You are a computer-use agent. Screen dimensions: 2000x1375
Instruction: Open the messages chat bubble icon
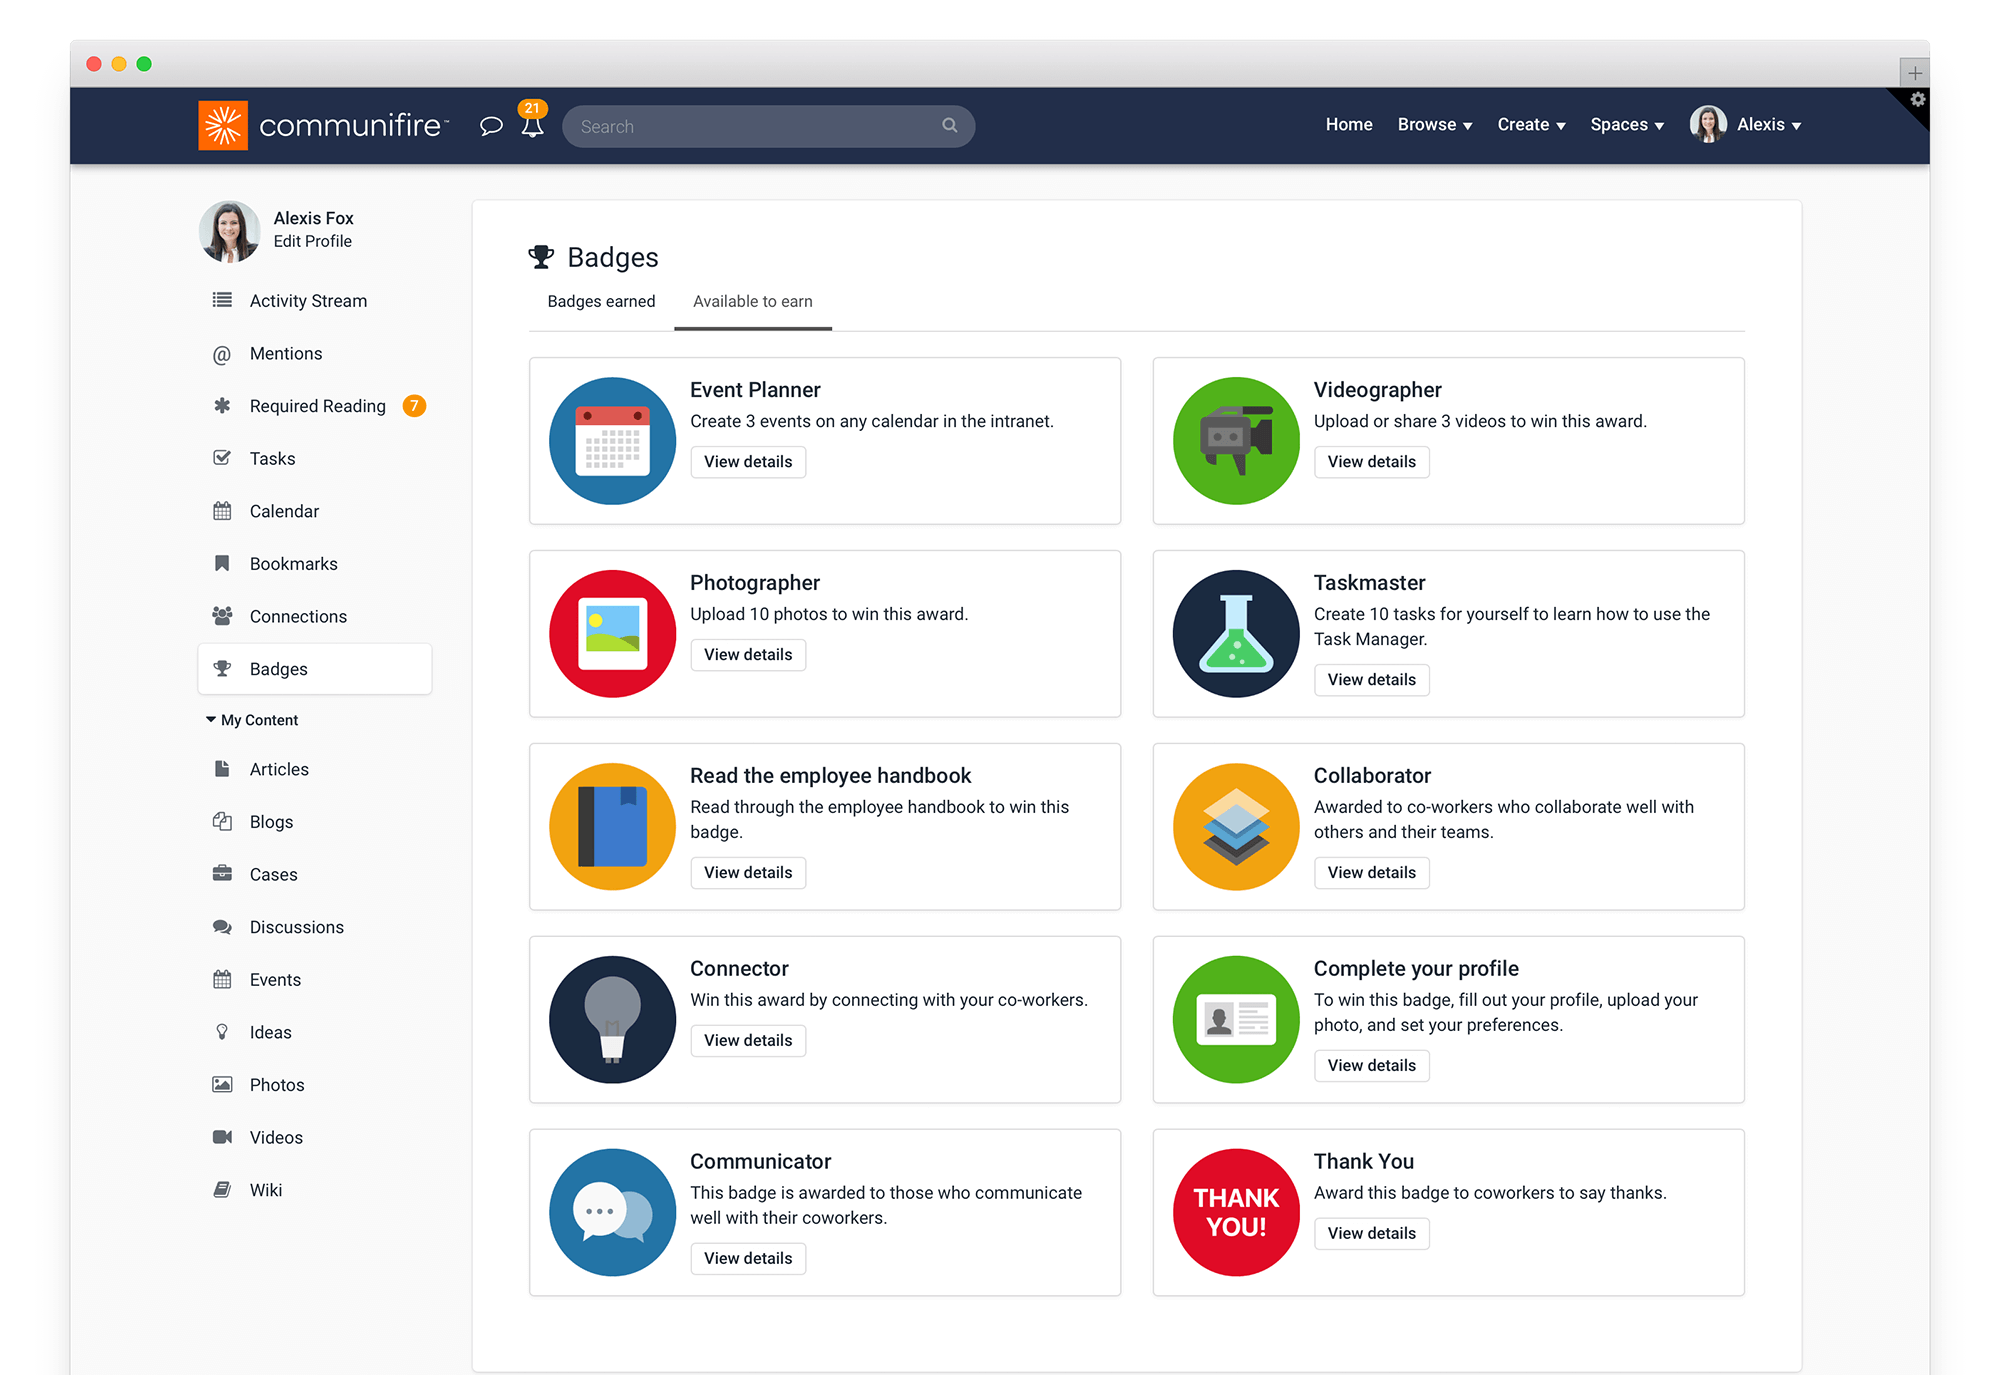491,126
